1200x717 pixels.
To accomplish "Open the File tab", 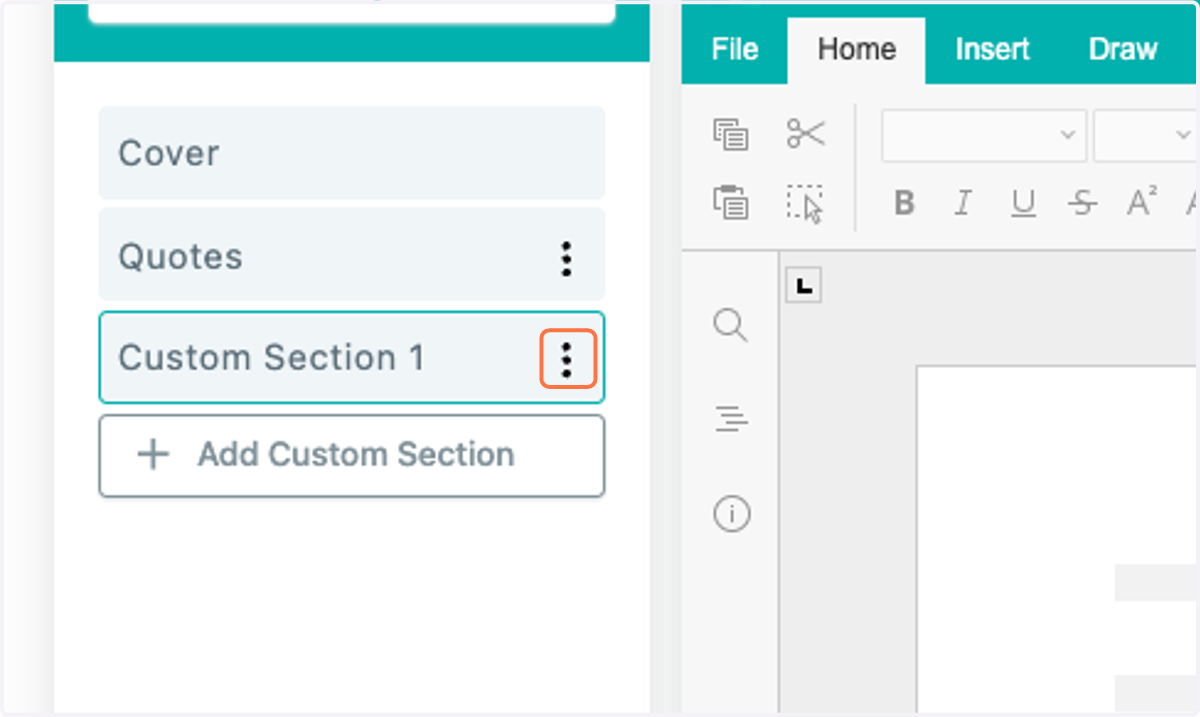I will (x=734, y=49).
